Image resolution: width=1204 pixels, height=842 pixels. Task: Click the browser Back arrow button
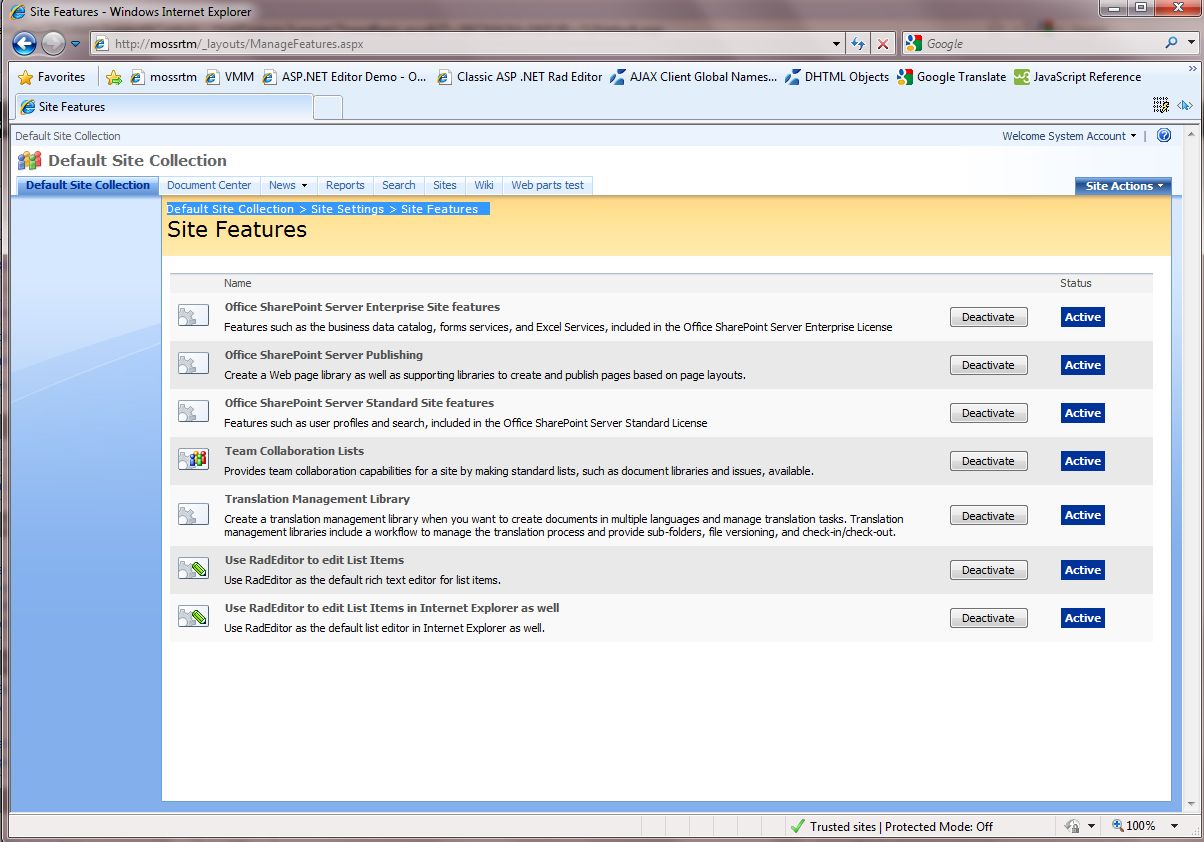click(x=25, y=43)
